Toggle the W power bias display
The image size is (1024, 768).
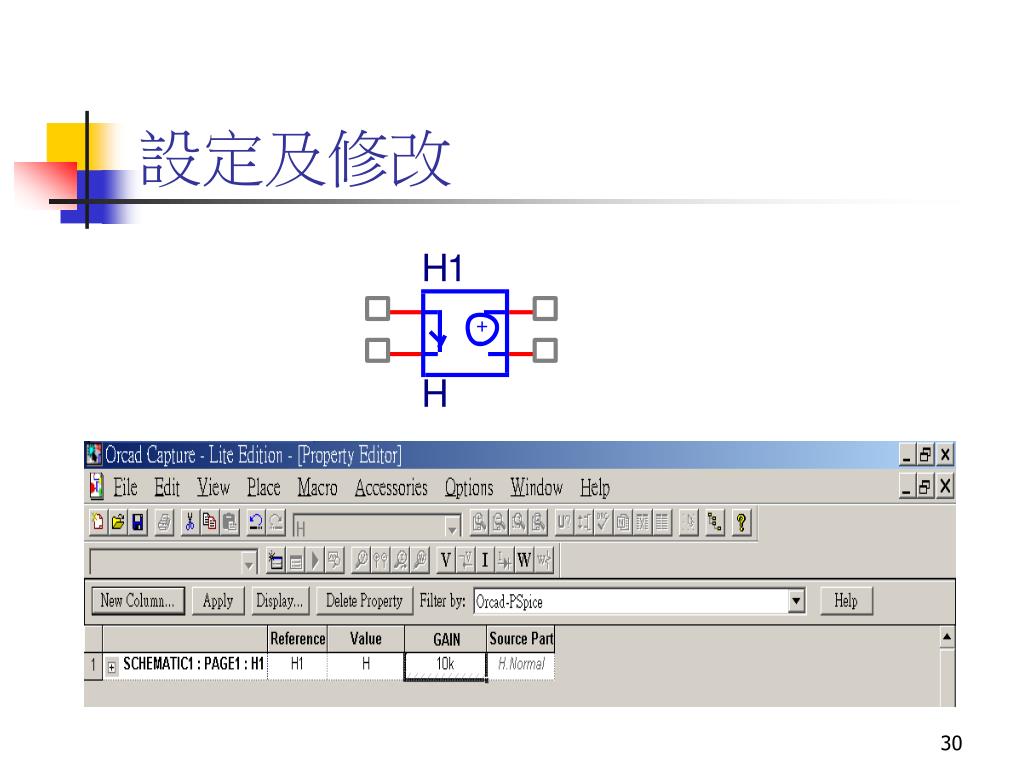(524, 560)
